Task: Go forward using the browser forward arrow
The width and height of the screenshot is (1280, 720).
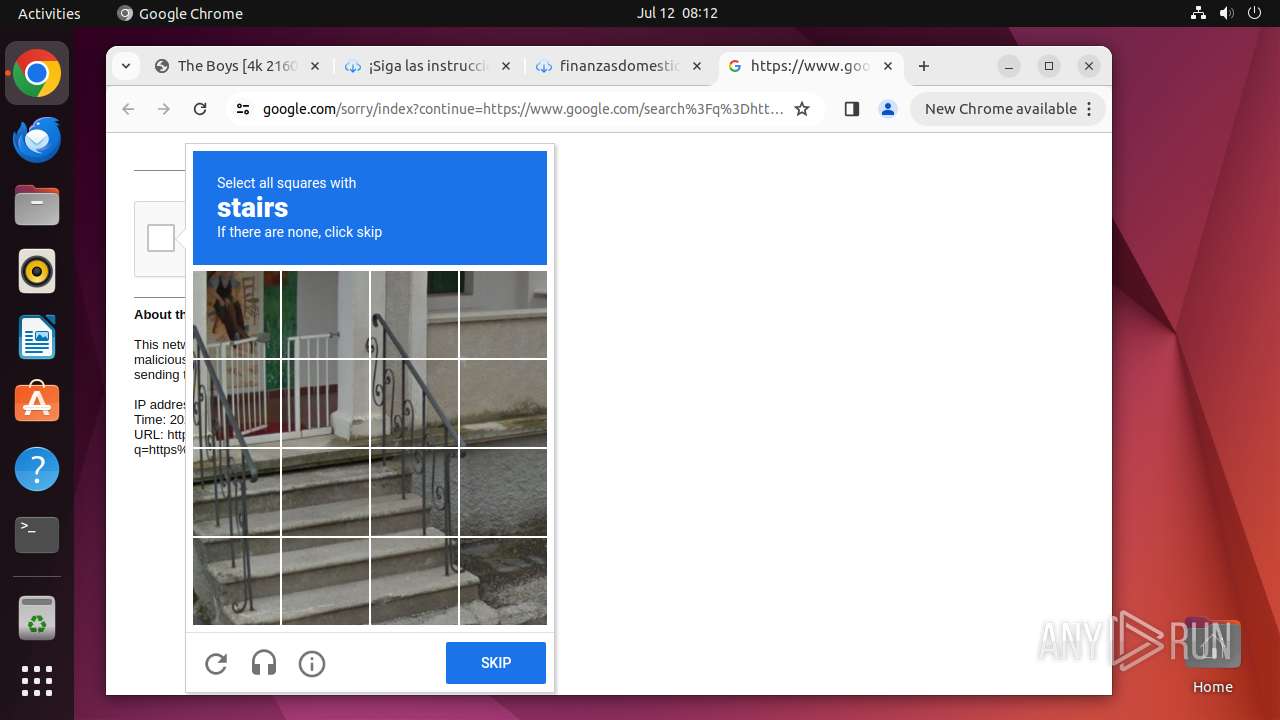Action: click(164, 109)
